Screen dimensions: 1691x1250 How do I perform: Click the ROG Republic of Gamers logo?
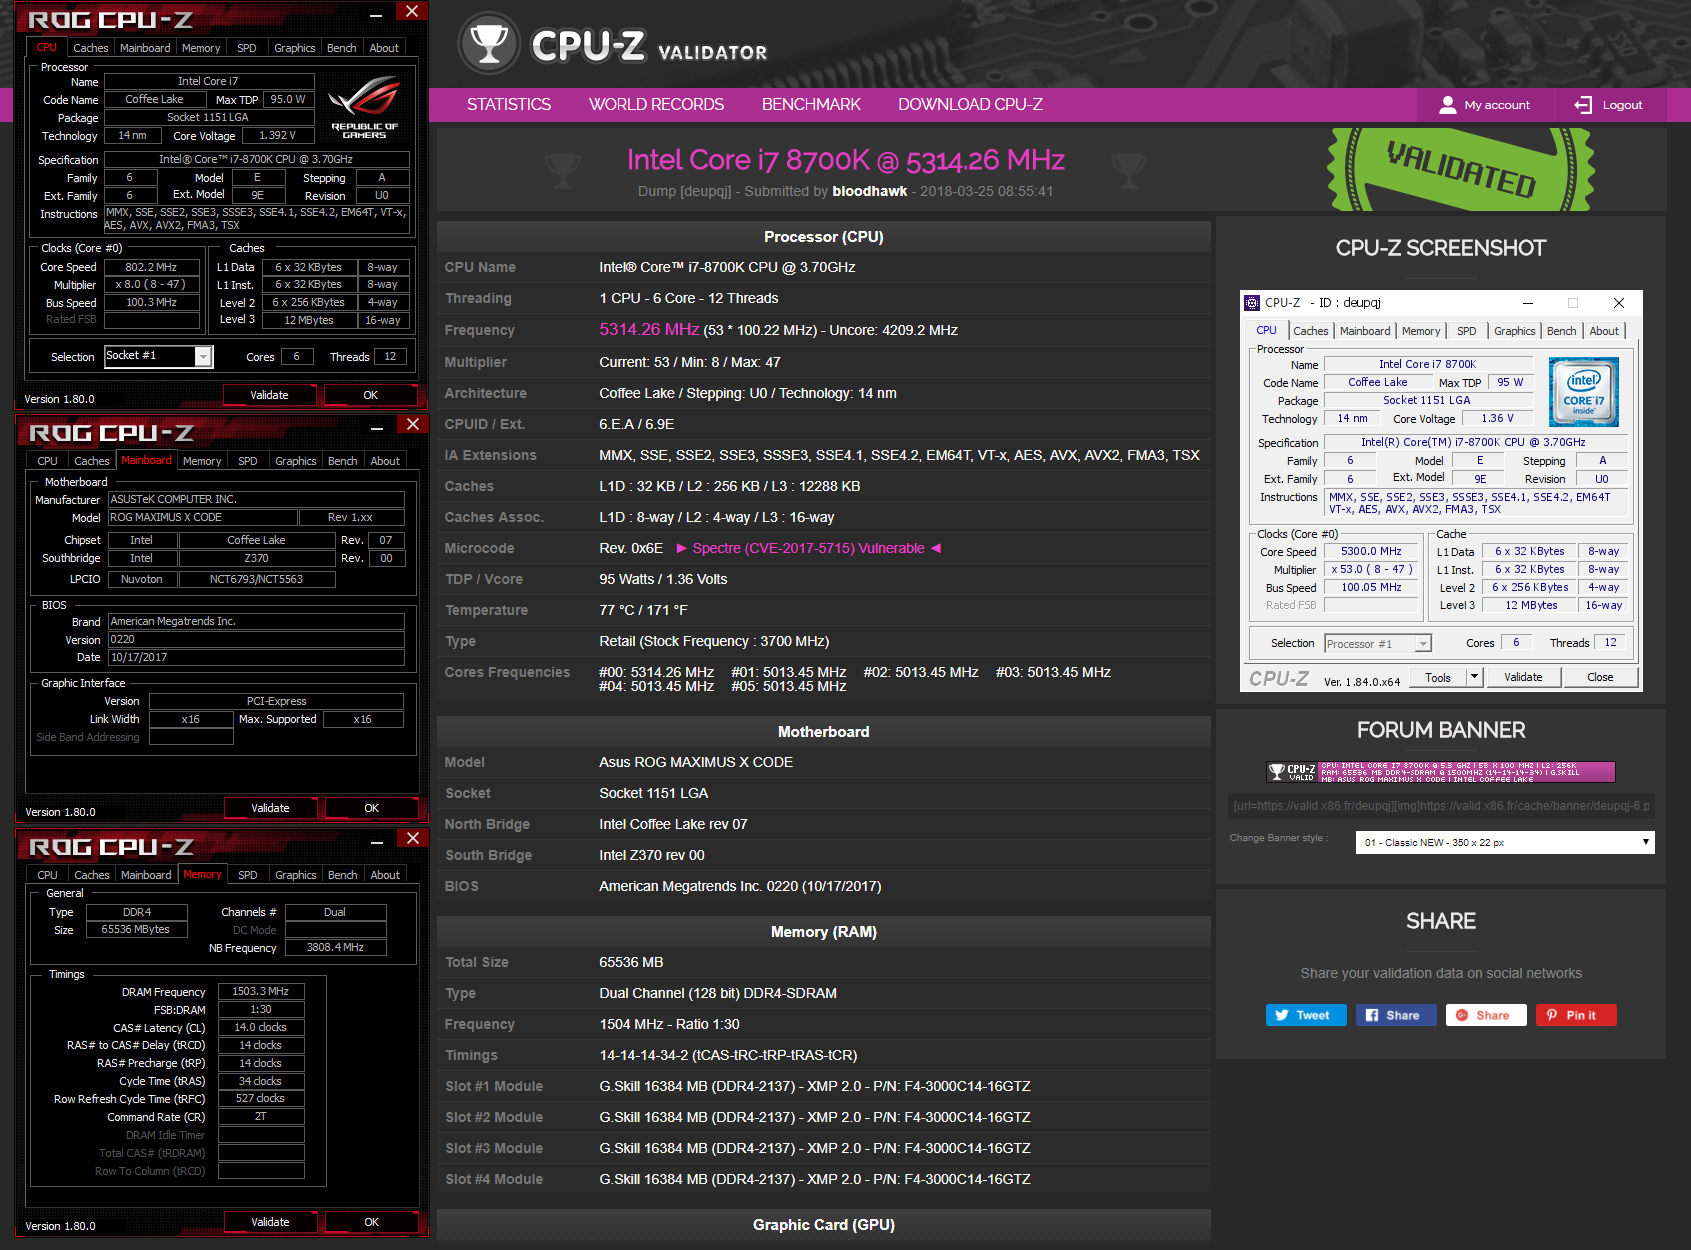(x=364, y=107)
